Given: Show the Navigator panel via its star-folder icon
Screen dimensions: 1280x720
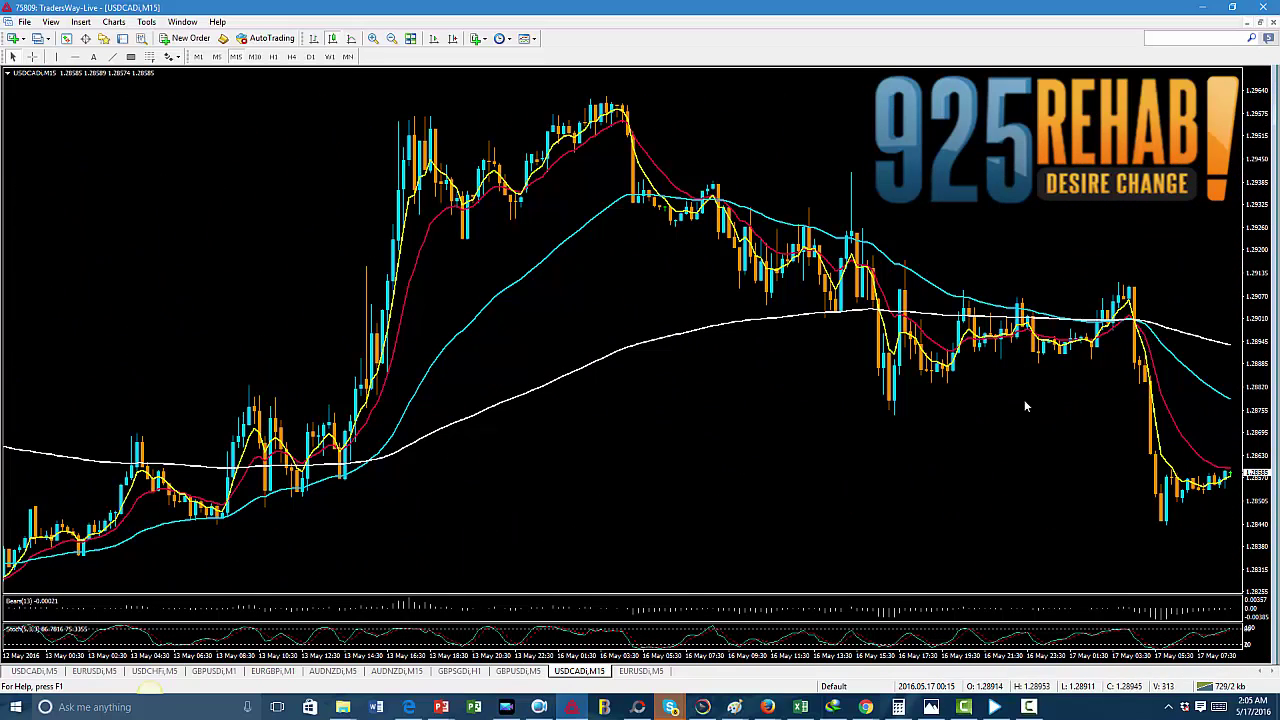Looking at the screenshot, I should pyautogui.click(x=104, y=39).
